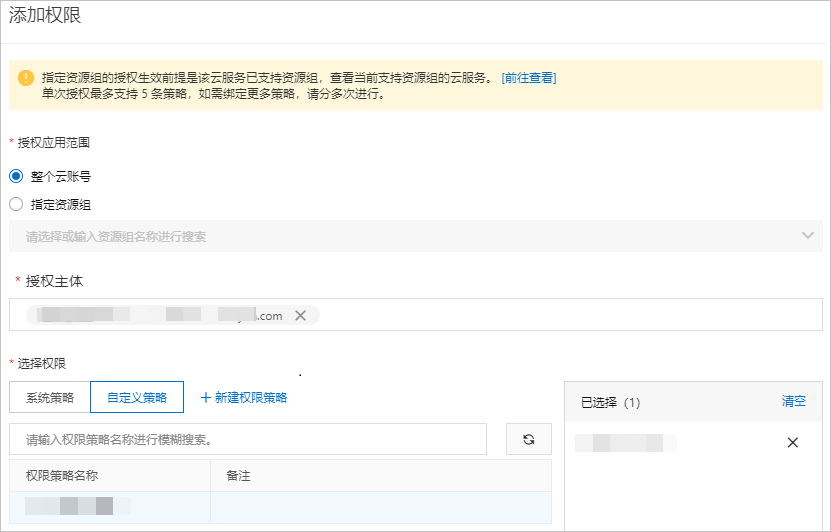Click the plus icon beside 新建权限策略
This screenshot has width=831, height=532.
point(206,398)
